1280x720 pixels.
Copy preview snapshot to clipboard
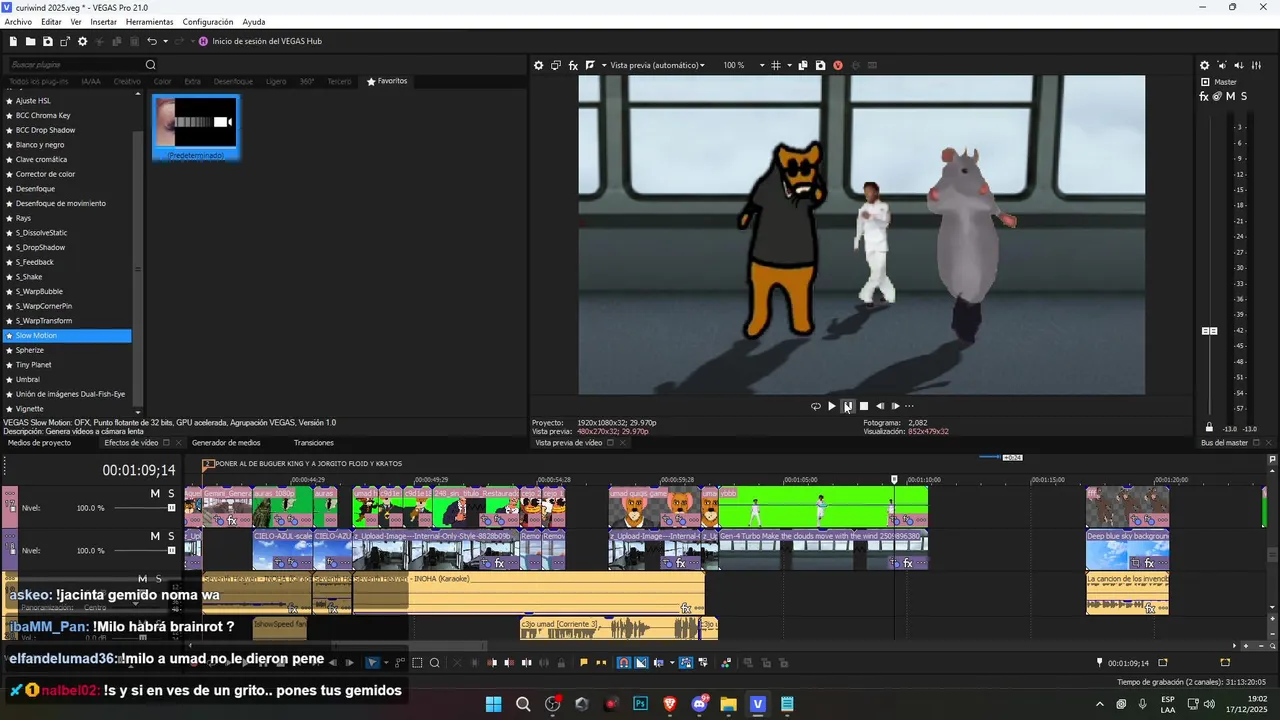point(803,65)
